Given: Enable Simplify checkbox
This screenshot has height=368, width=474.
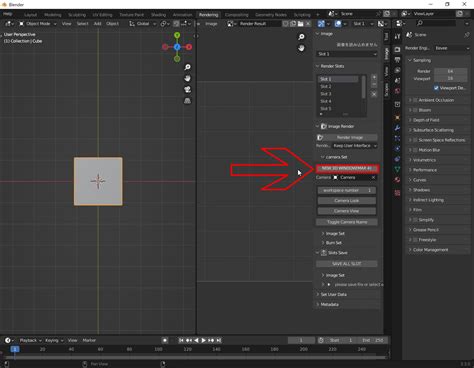Looking at the screenshot, I should point(415,220).
